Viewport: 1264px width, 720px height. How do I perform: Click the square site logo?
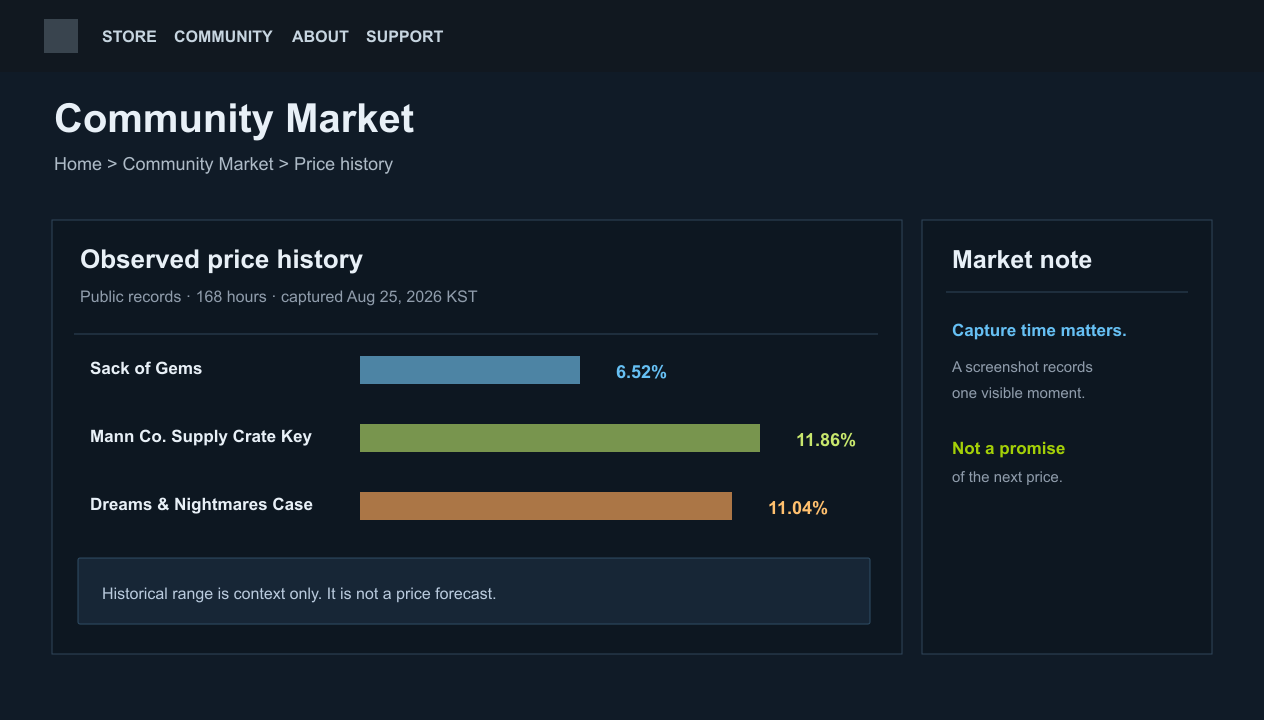(x=61, y=36)
